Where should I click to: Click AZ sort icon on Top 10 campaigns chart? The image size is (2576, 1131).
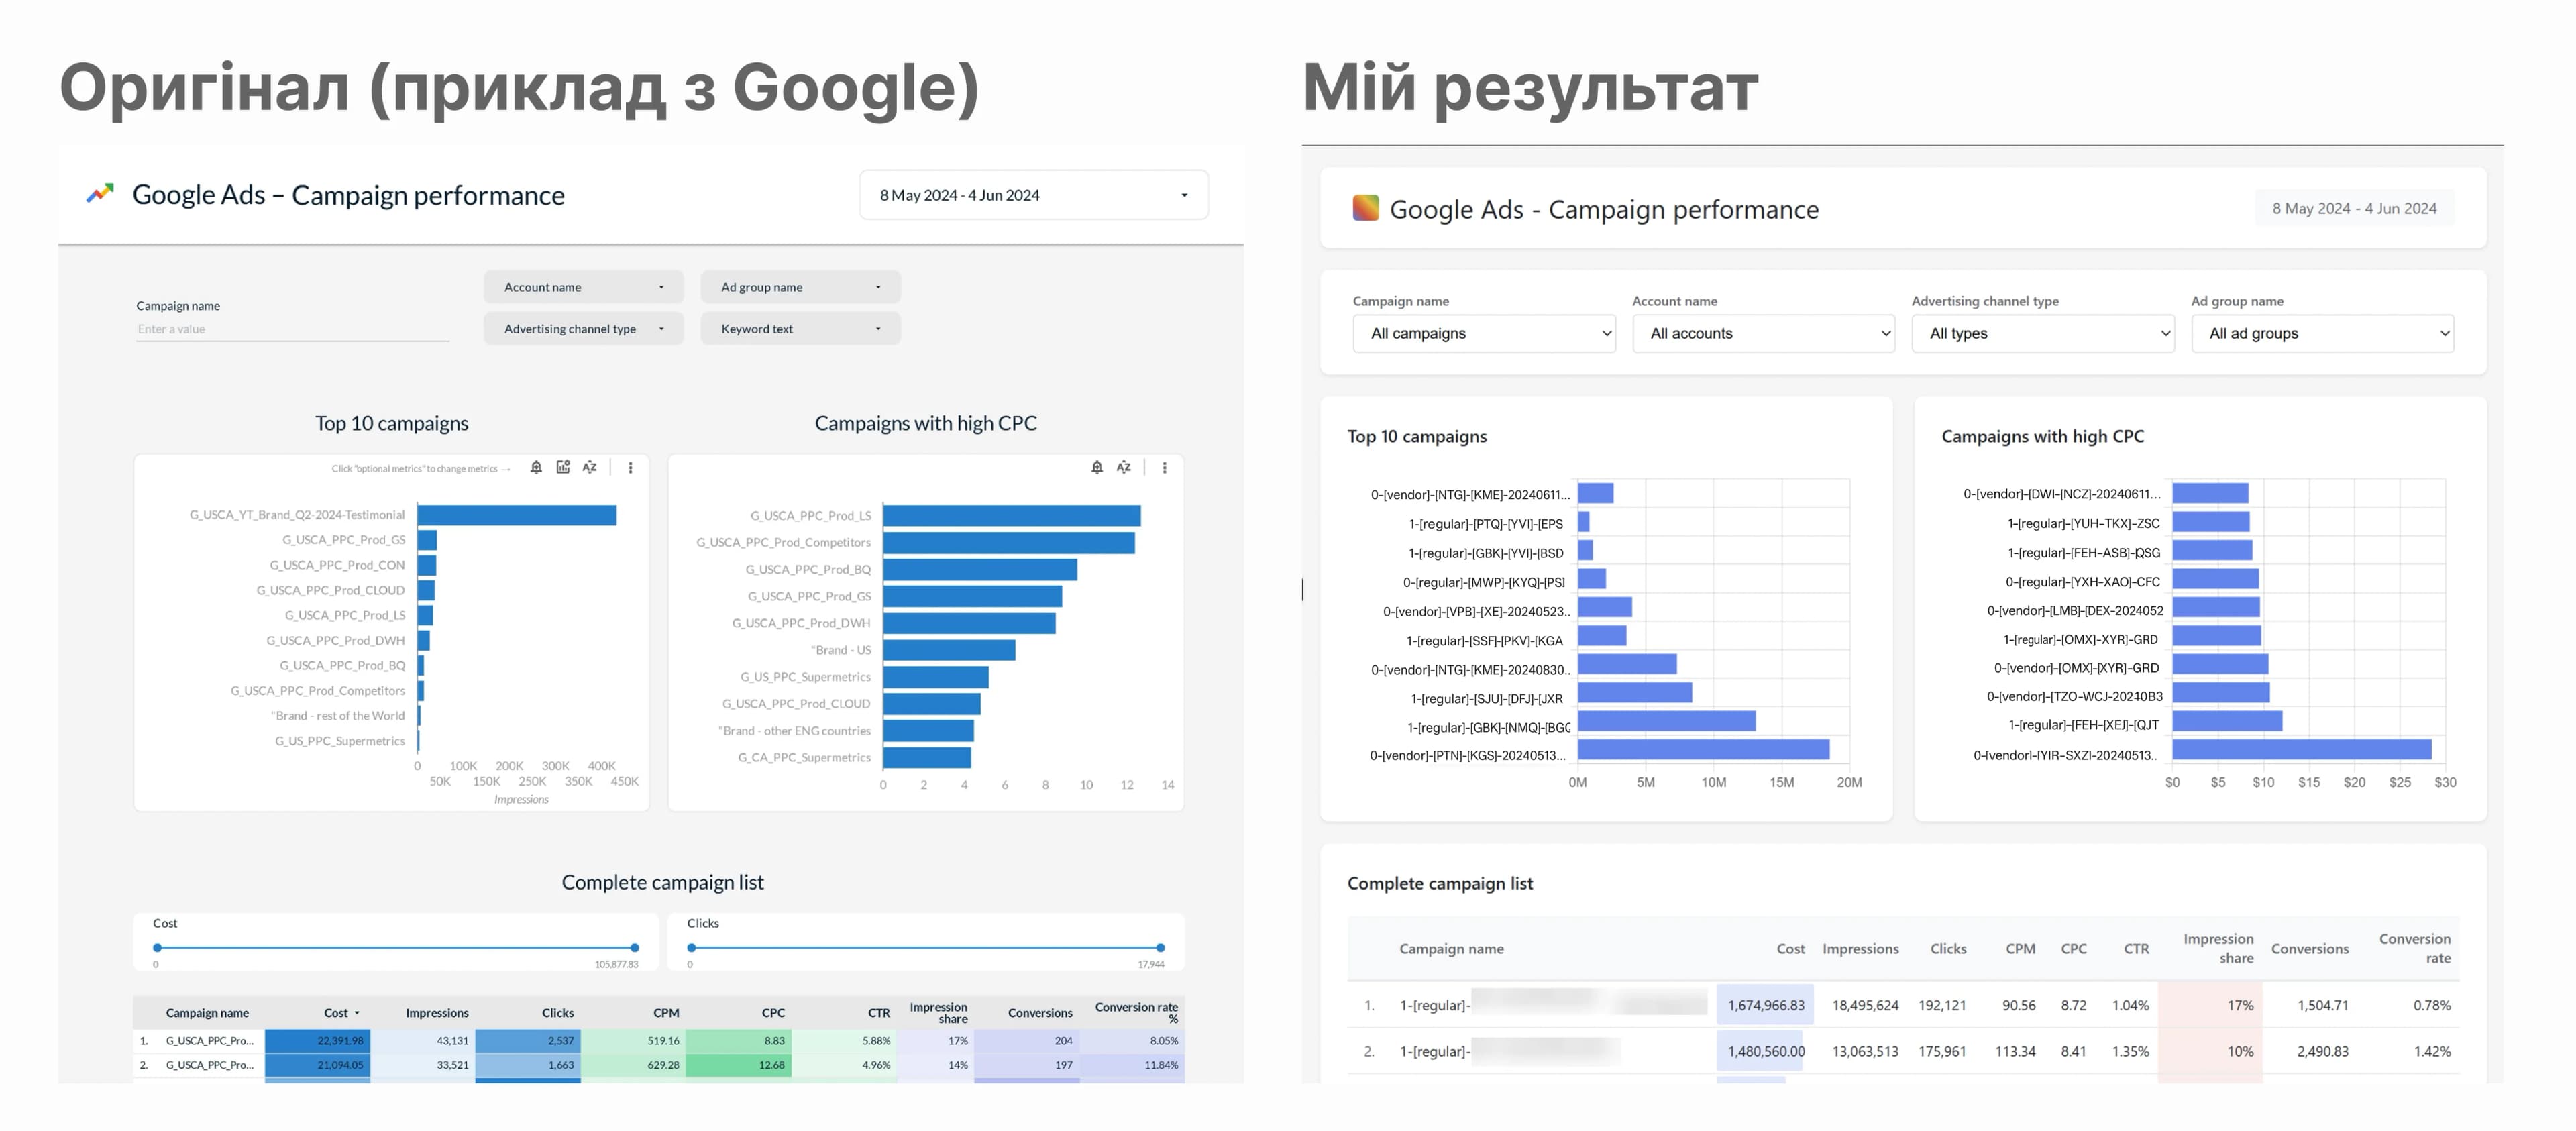coord(590,467)
